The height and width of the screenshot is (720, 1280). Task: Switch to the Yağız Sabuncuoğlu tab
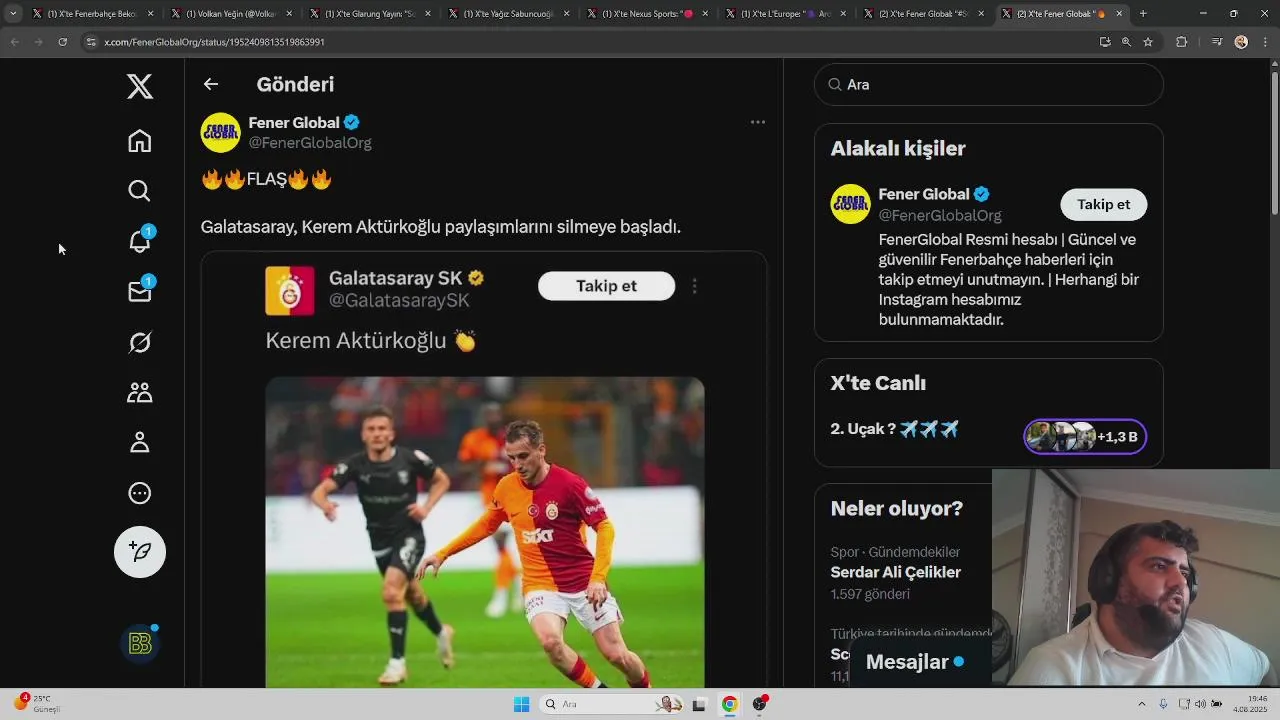pyautogui.click(x=509, y=14)
